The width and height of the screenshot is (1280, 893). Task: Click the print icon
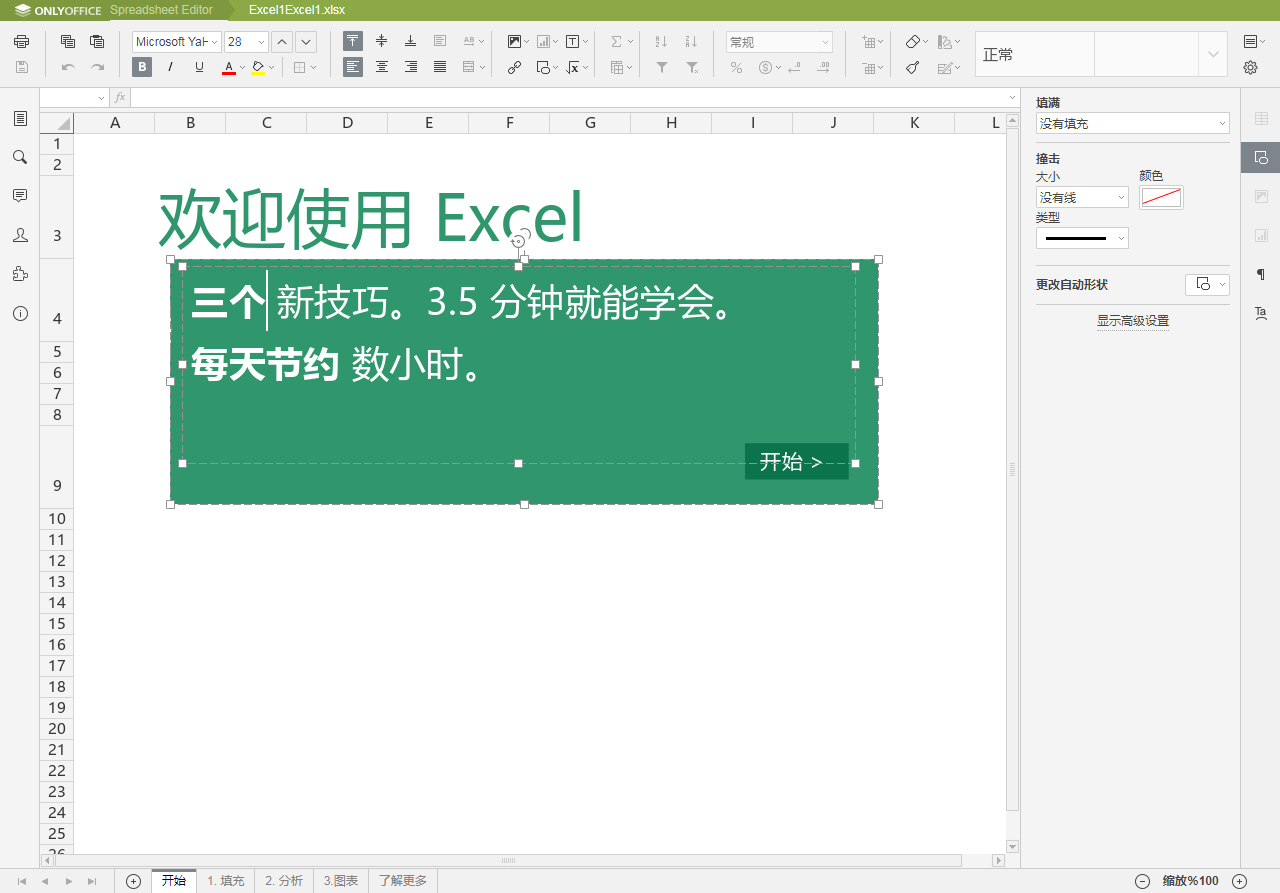pyautogui.click(x=22, y=42)
